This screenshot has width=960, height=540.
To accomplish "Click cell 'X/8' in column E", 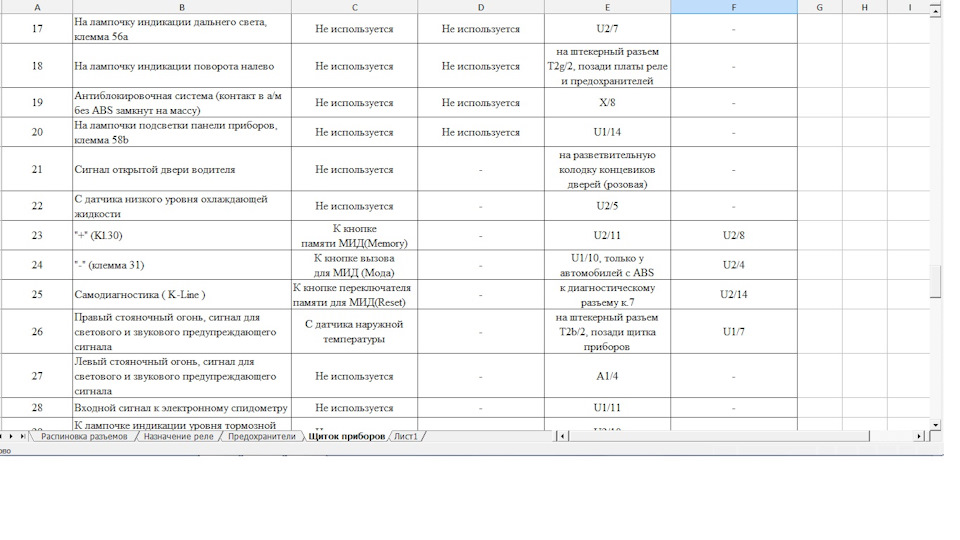I will coord(607,103).
